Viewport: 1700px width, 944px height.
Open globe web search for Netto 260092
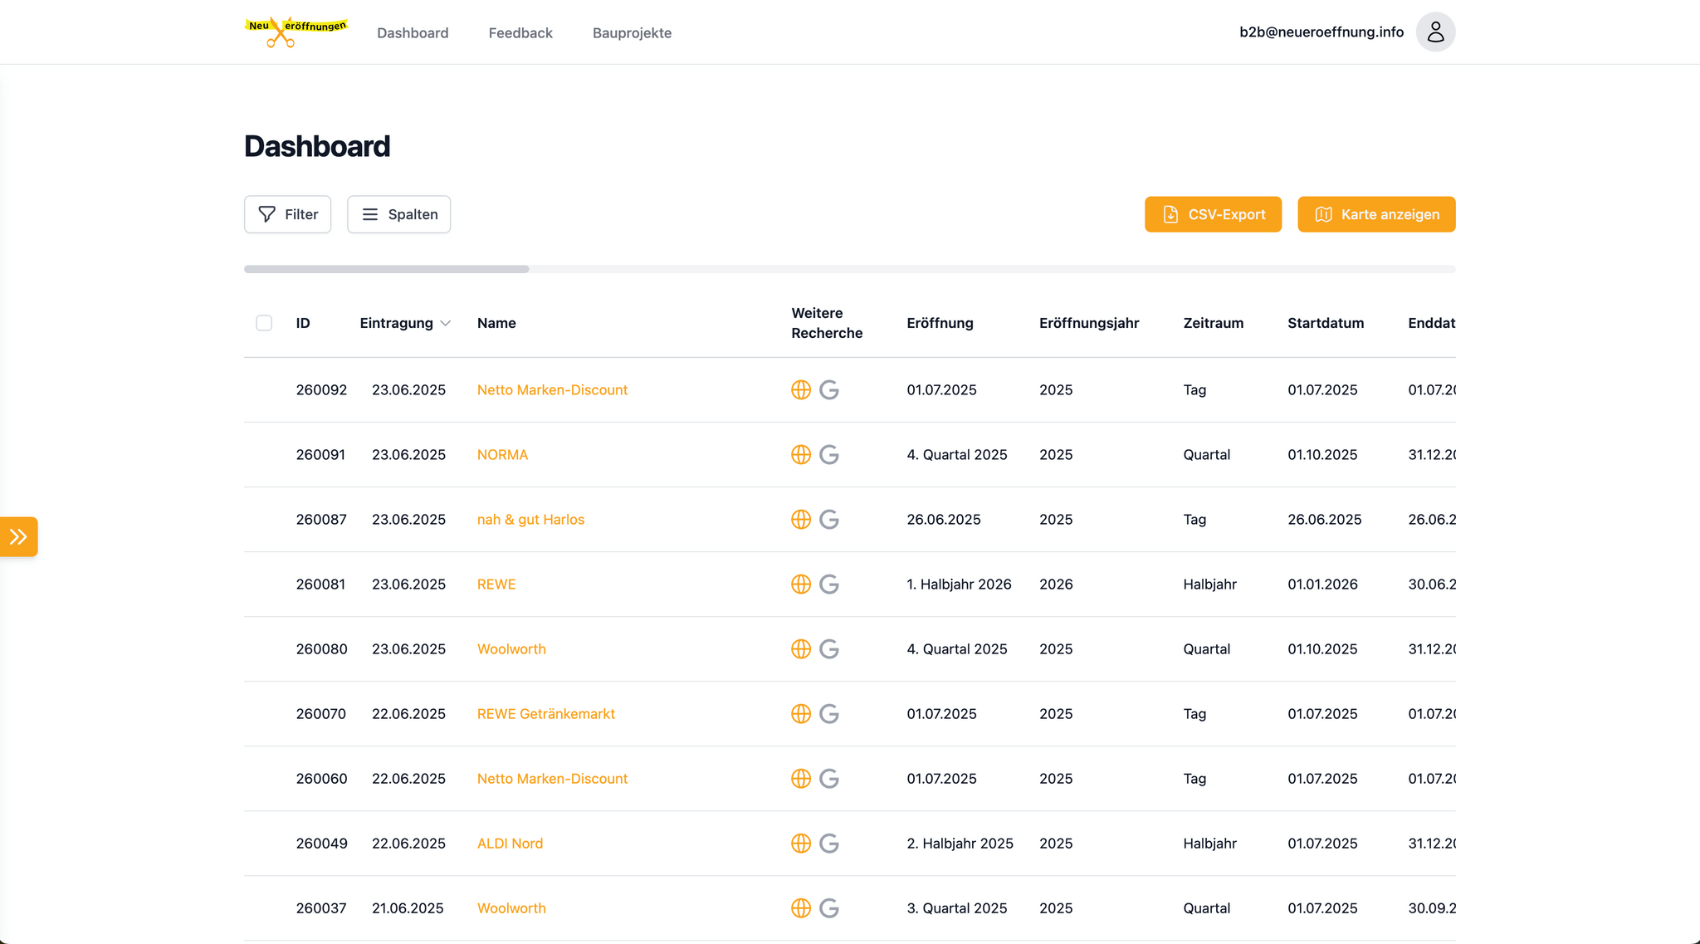pos(801,390)
